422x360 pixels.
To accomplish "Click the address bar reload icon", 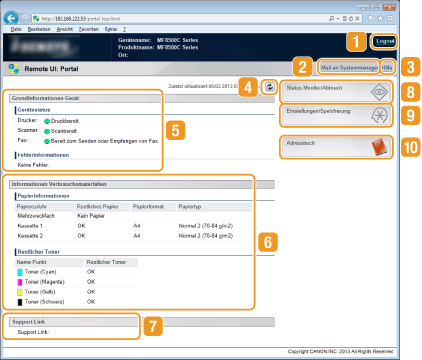I will coord(351,18).
